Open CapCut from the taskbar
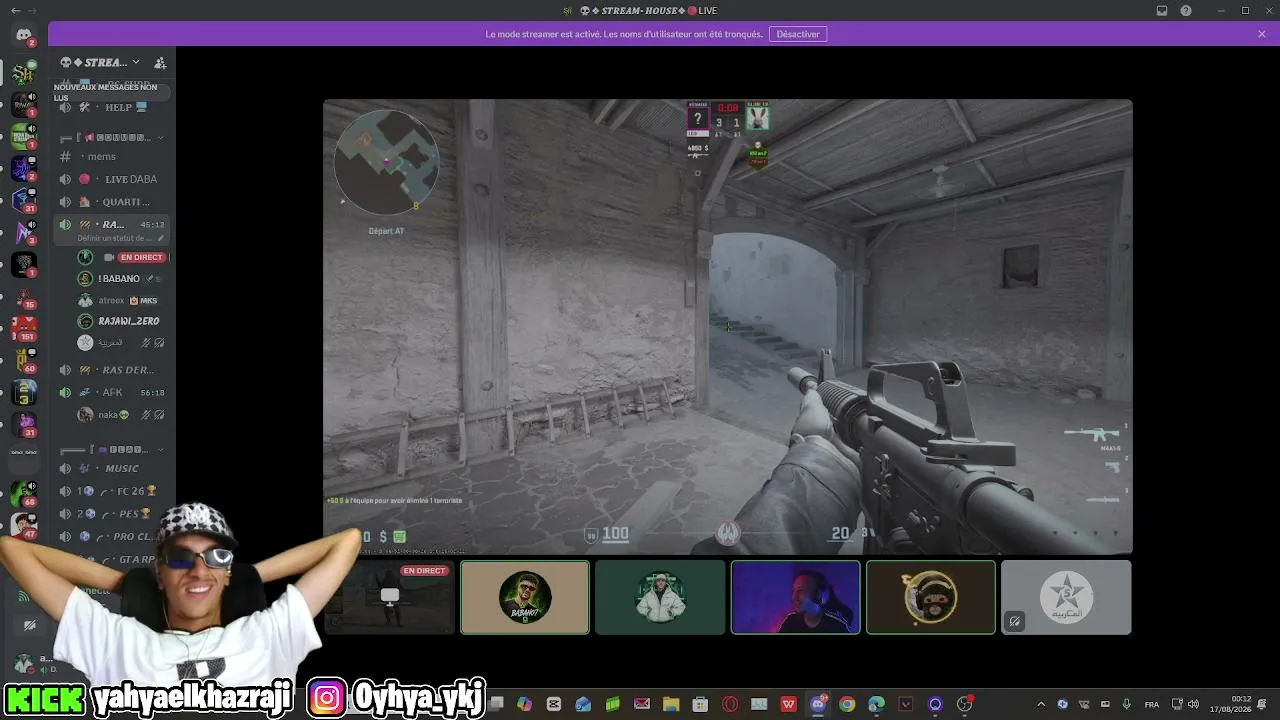 point(554,704)
